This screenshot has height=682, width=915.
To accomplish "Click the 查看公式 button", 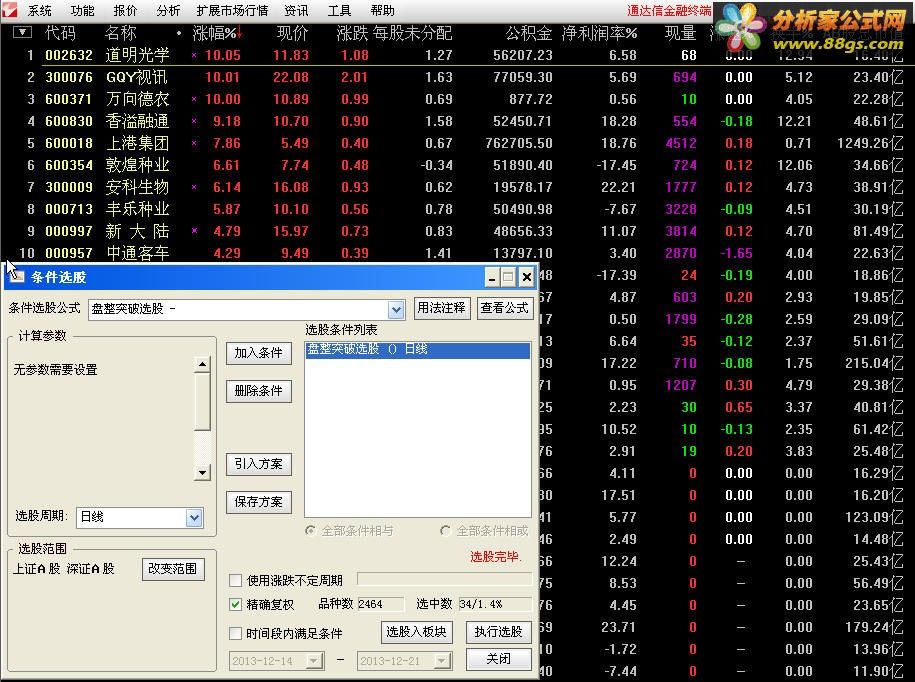I will click(504, 307).
